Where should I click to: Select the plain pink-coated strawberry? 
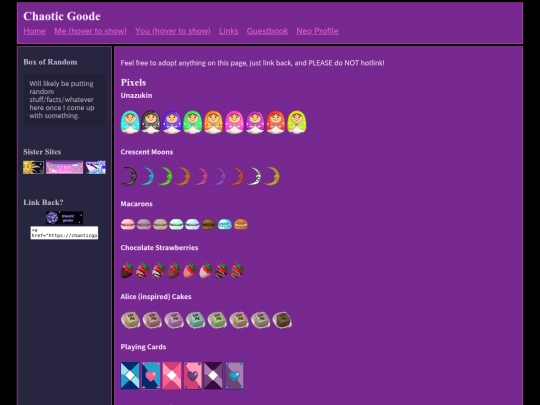190,271
